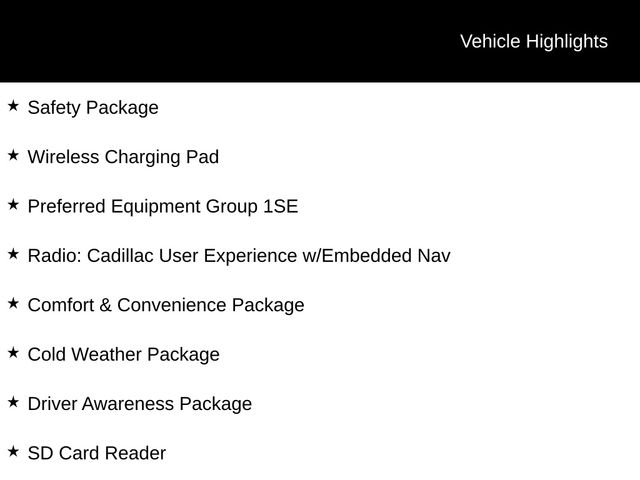The width and height of the screenshot is (640, 480).
Task: Click the word Cadillac in the Radio line
Action: (x=120, y=256)
